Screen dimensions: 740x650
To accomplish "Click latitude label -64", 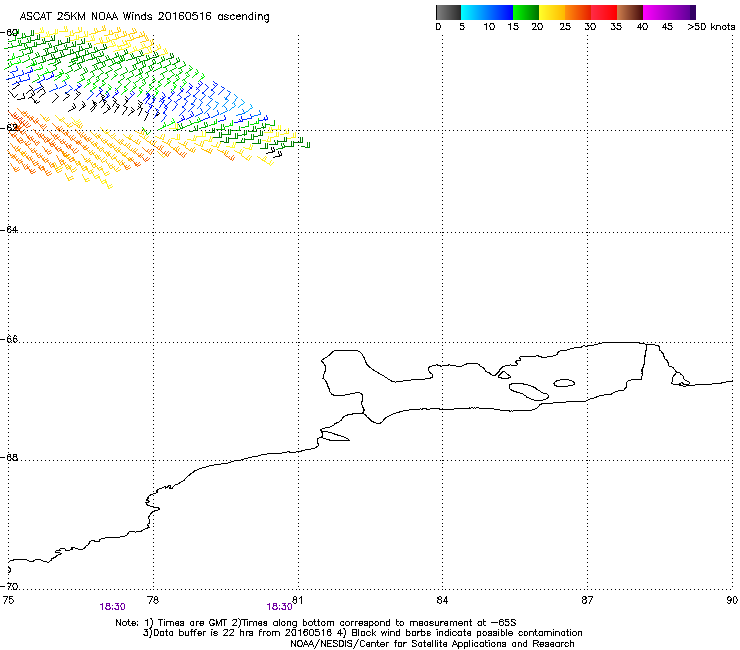I will point(9,229).
